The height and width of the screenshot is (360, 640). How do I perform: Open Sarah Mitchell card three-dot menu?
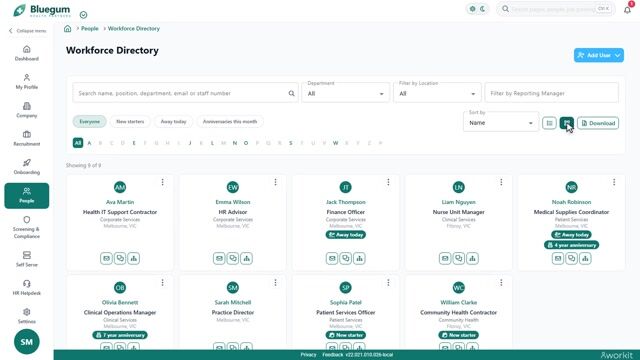276,282
